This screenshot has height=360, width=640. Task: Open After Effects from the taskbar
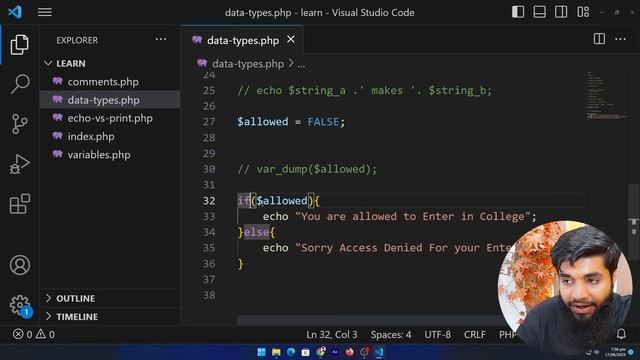pyautogui.click(x=335, y=352)
